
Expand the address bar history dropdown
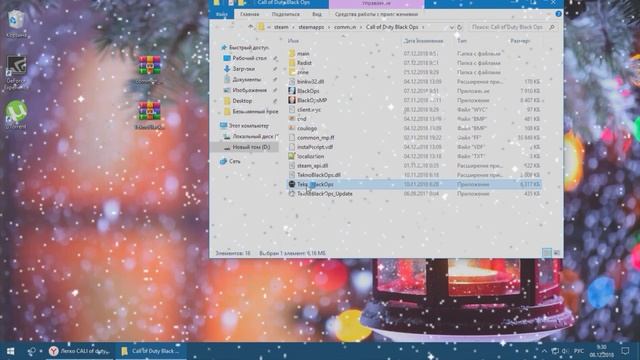point(452,27)
